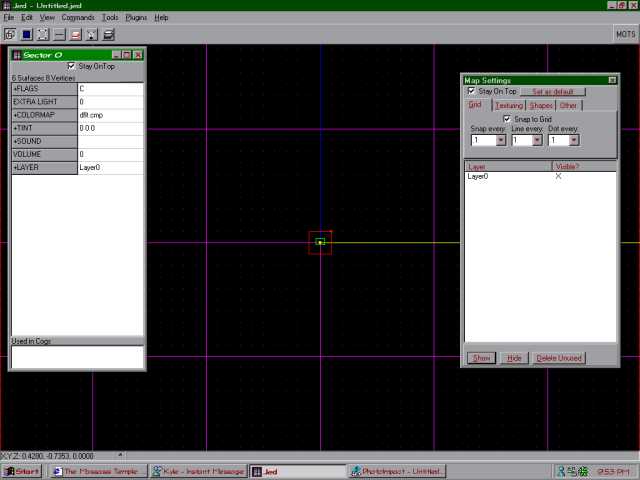
Task: Open the View menu
Action: pos(47,18)
